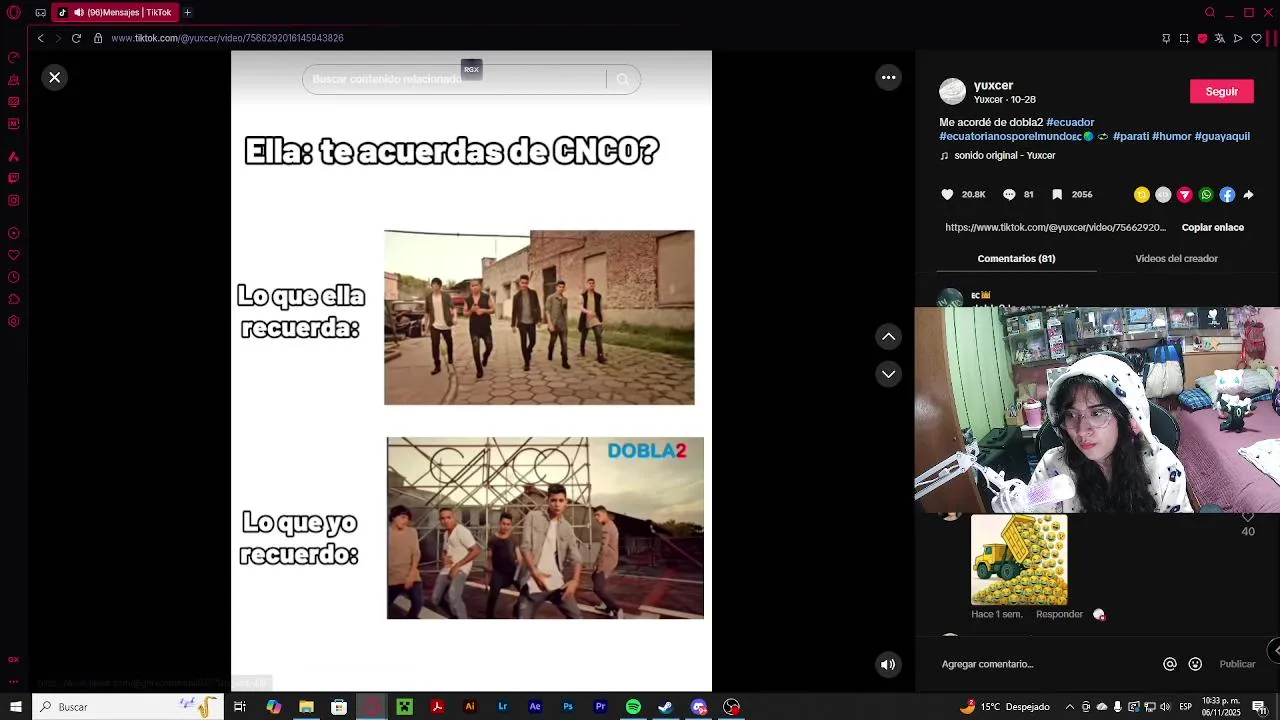The width and height of the screenshot is (1280, 720).
Task: Close the TikTok video viewer
Action: [x=55, y=77]
